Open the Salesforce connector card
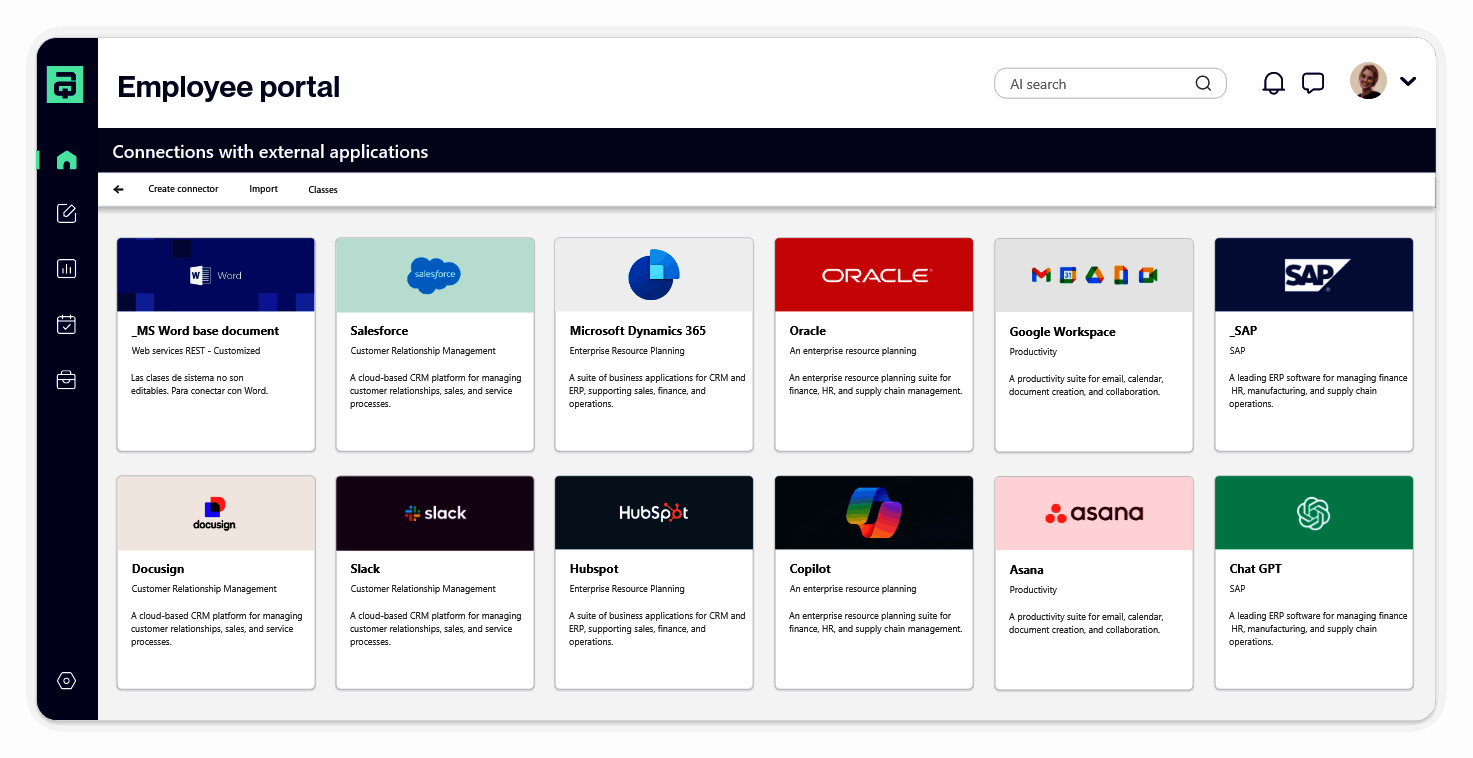 pos(434,344)
